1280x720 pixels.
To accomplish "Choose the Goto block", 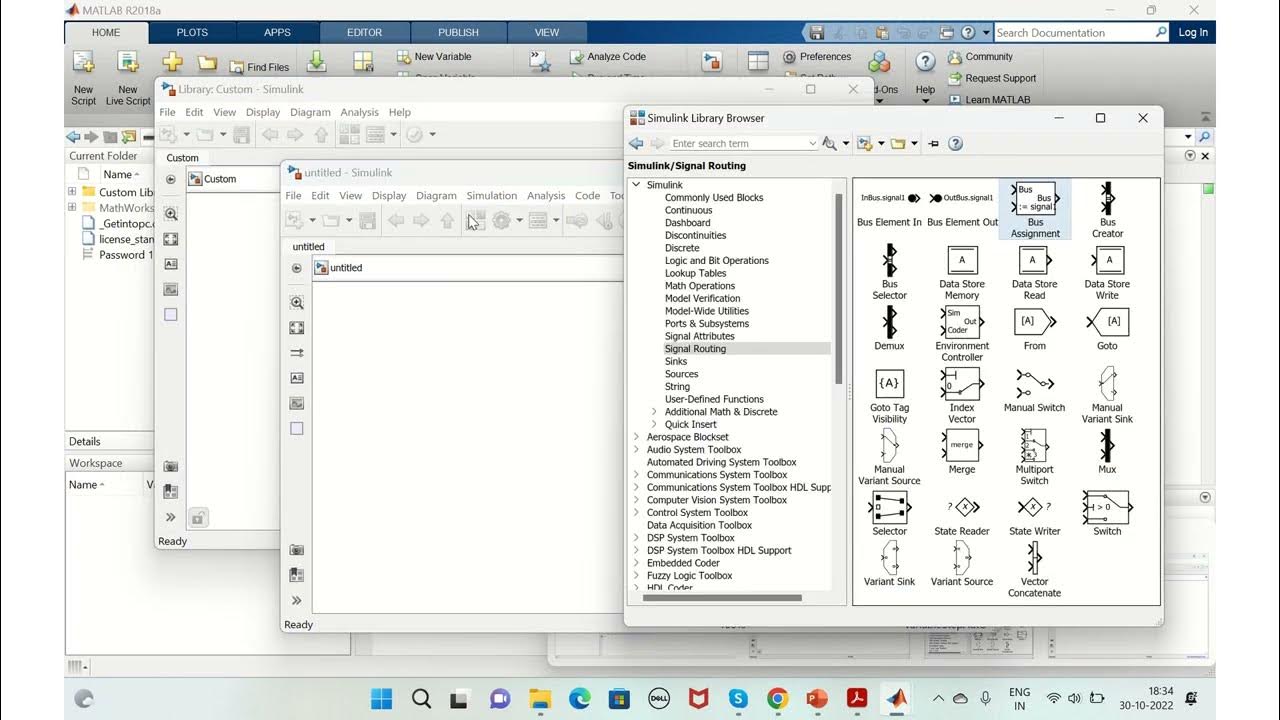I will click(x=1107, y=328).
